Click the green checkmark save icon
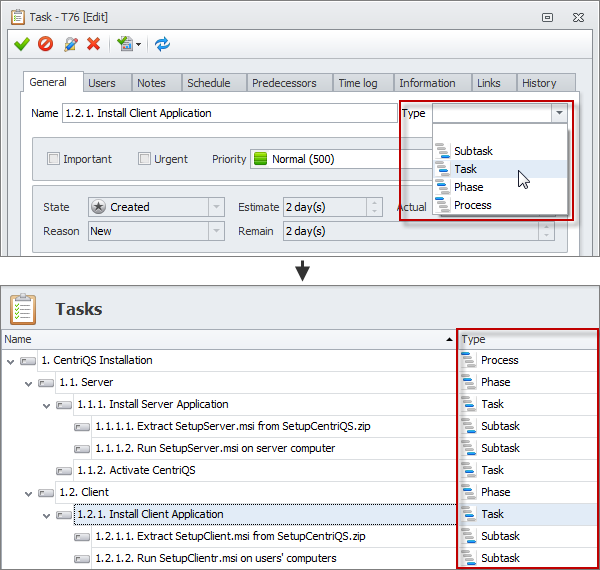Screen dimensions: 600x570 pos(21,44)
